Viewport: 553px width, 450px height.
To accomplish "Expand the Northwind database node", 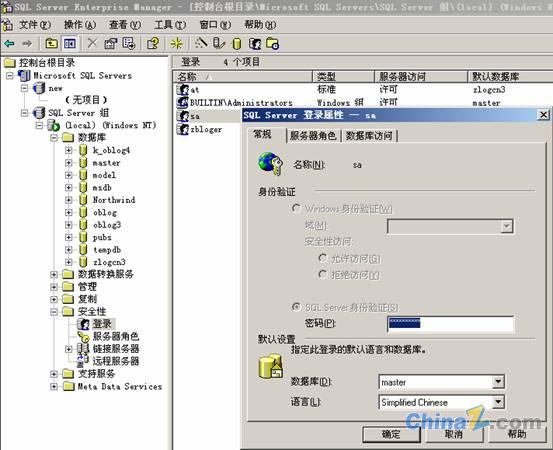I will pyautogui.click(x=69, y=200).
